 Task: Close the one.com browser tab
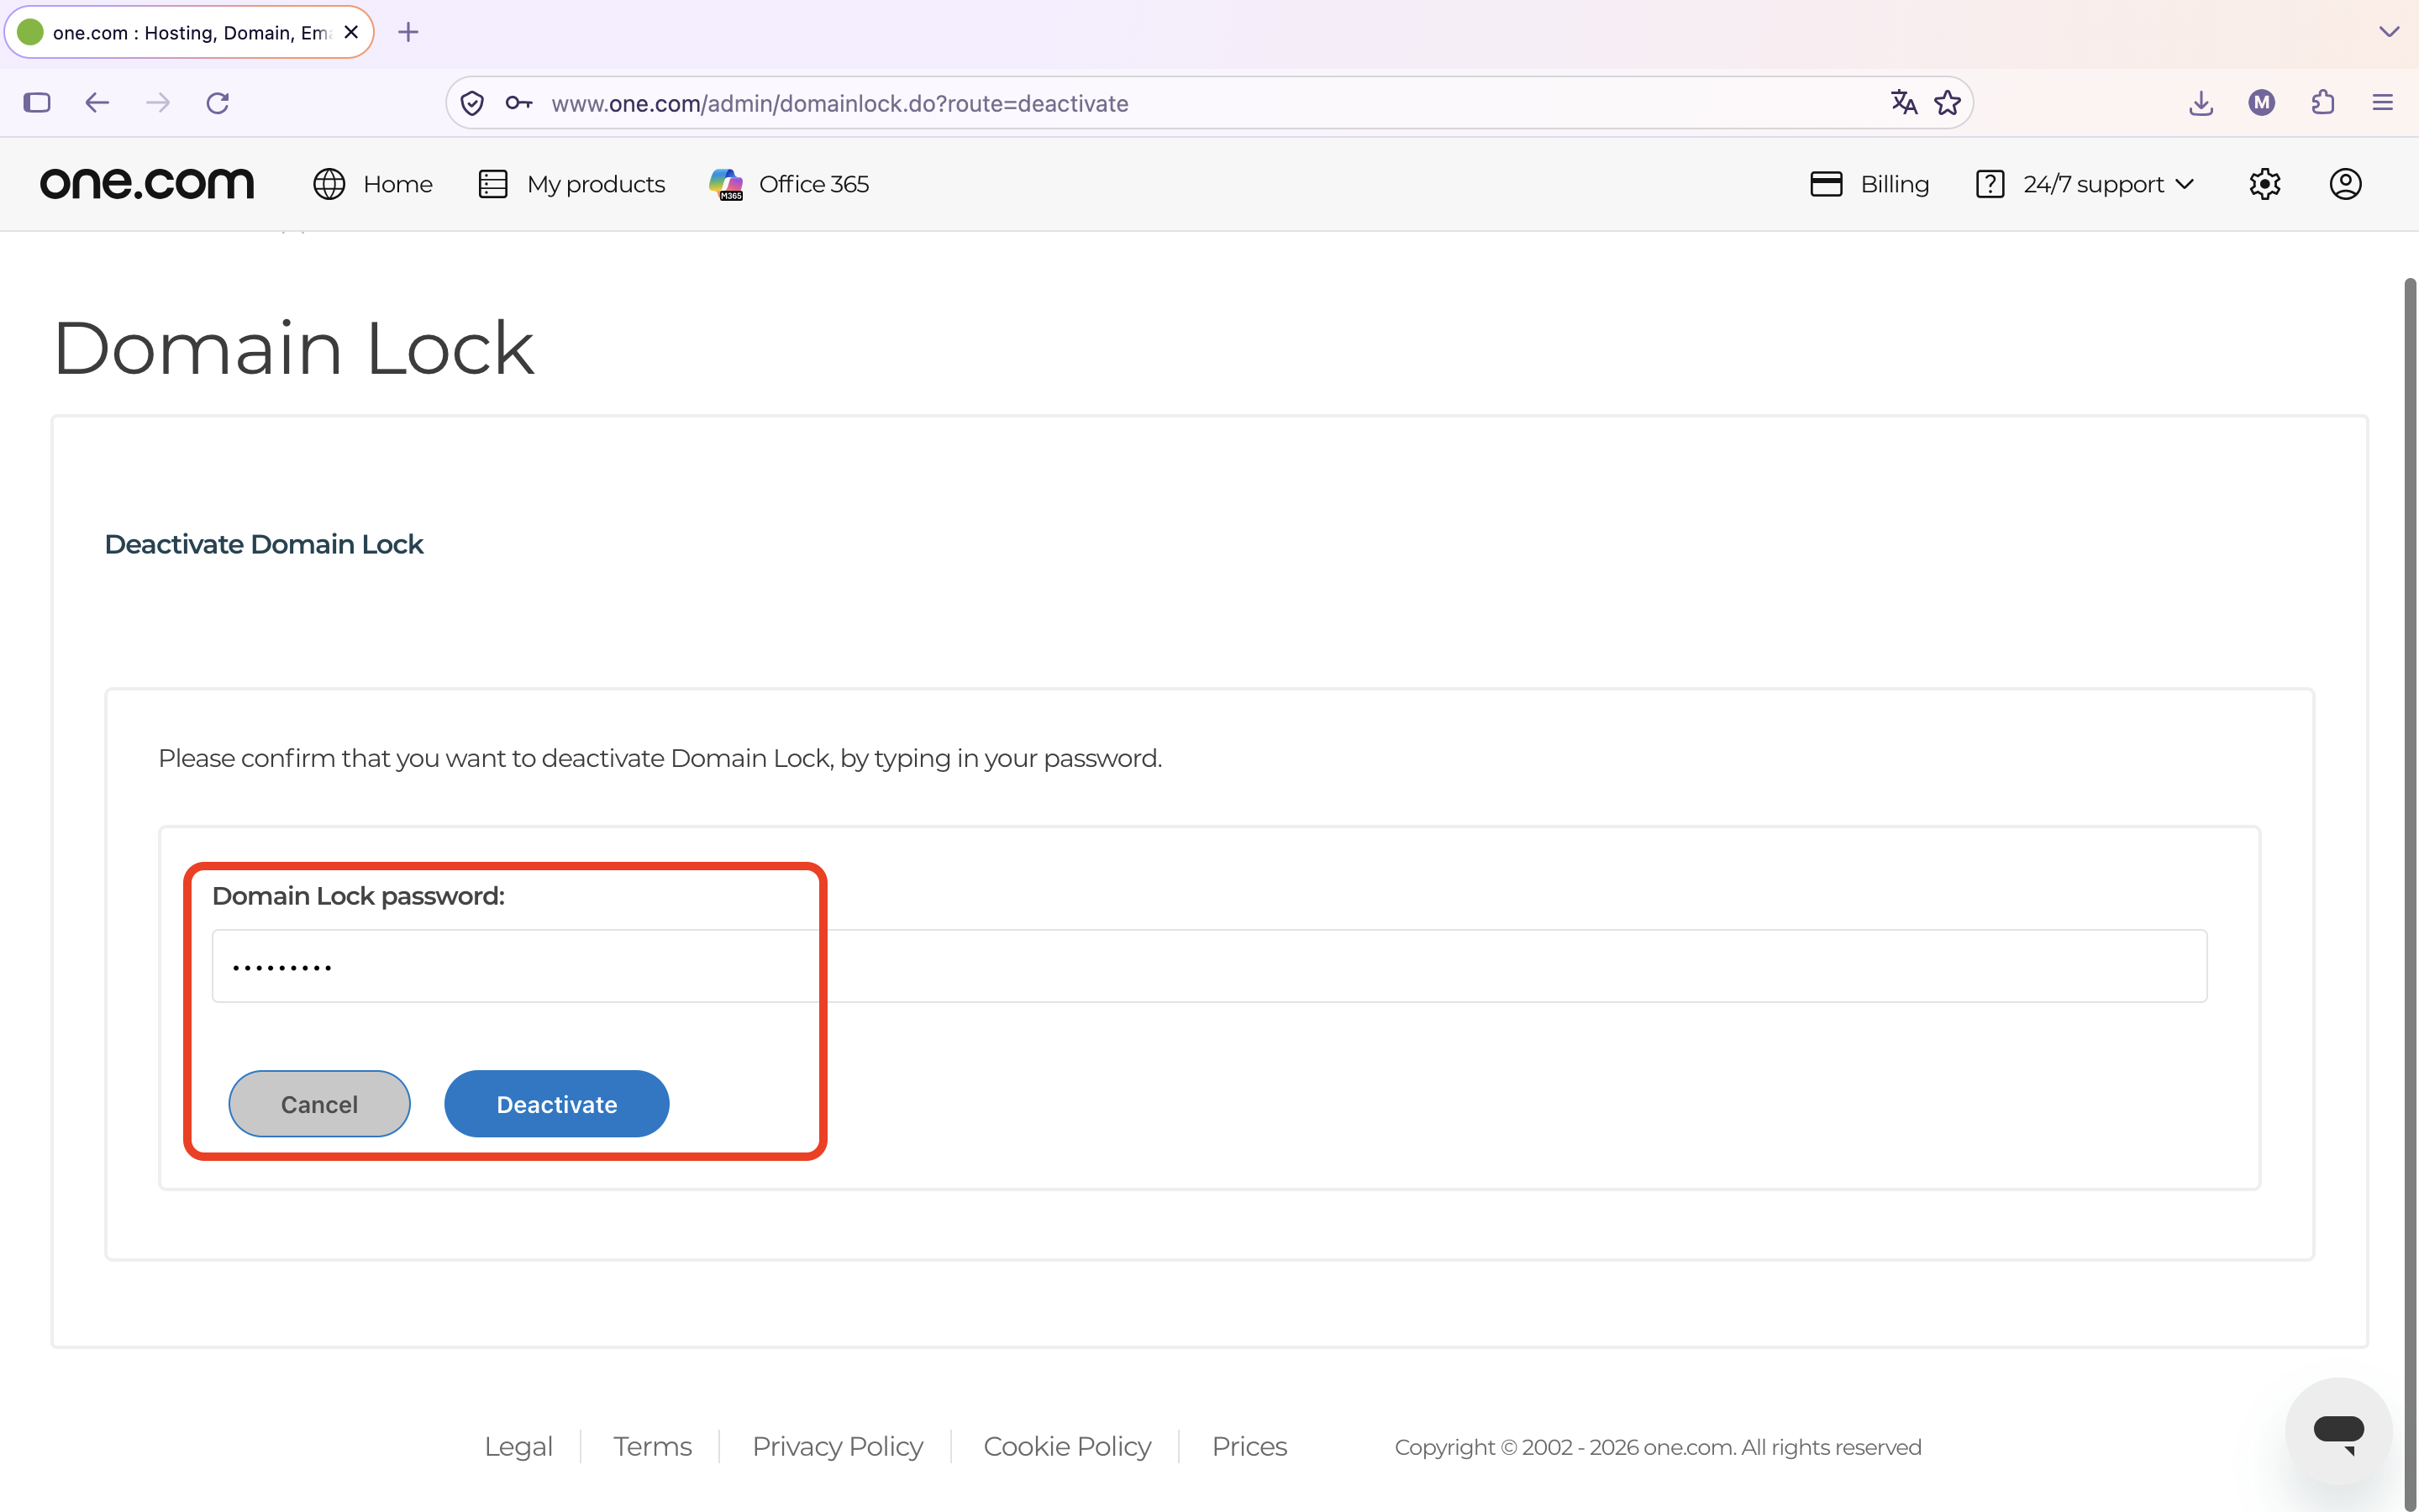(351, 32)
